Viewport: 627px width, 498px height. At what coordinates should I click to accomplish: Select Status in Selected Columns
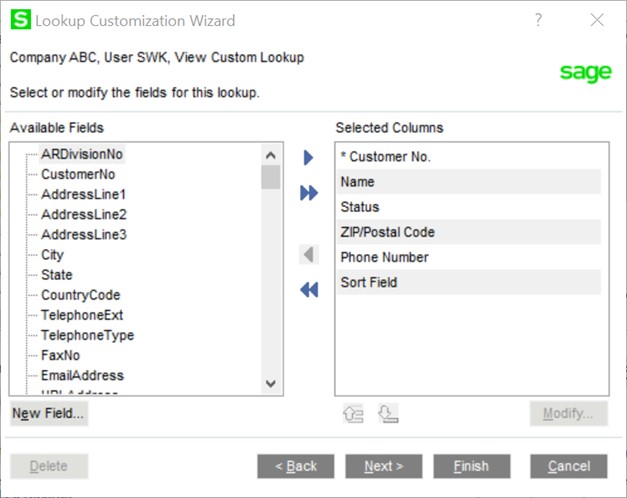click(x=469, y=207)
